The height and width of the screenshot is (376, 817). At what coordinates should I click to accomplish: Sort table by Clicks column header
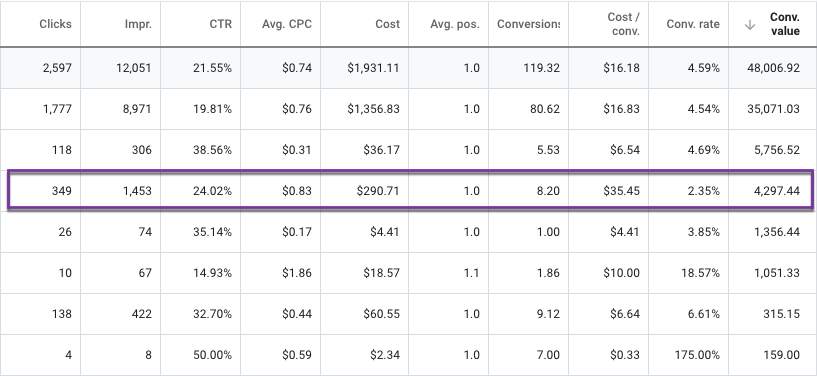pos(55,24)
